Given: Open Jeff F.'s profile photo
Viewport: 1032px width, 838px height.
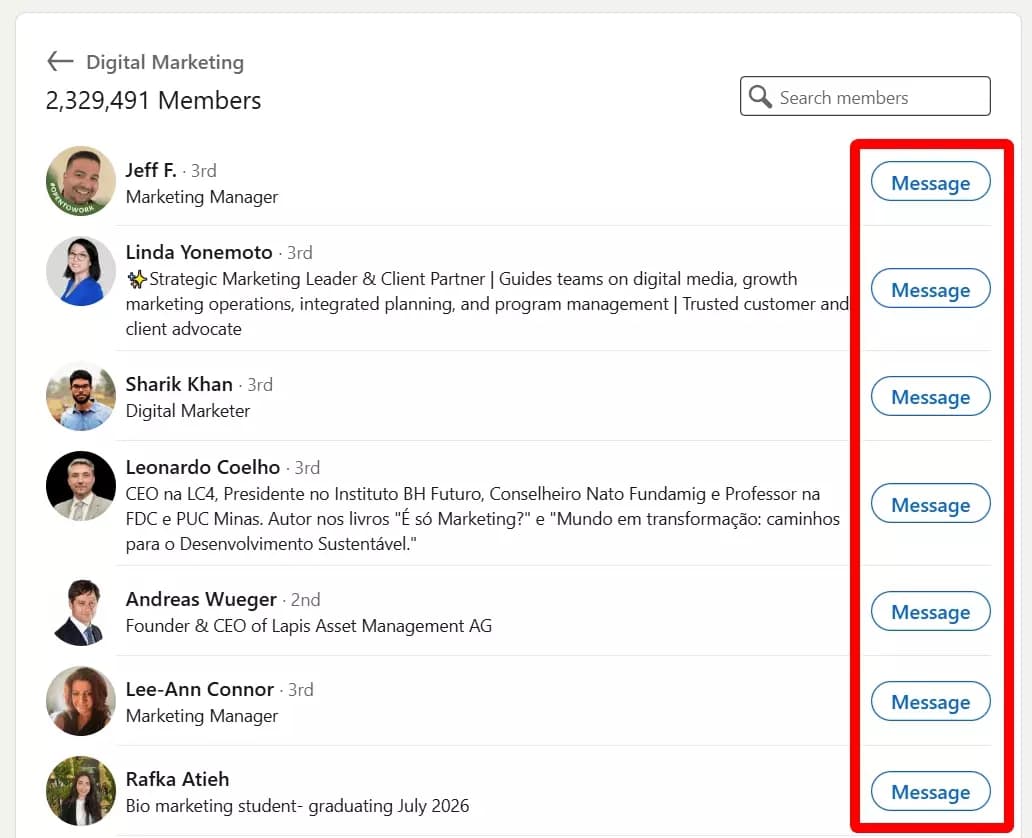Looking at the screenshot, I should (81, 181).
